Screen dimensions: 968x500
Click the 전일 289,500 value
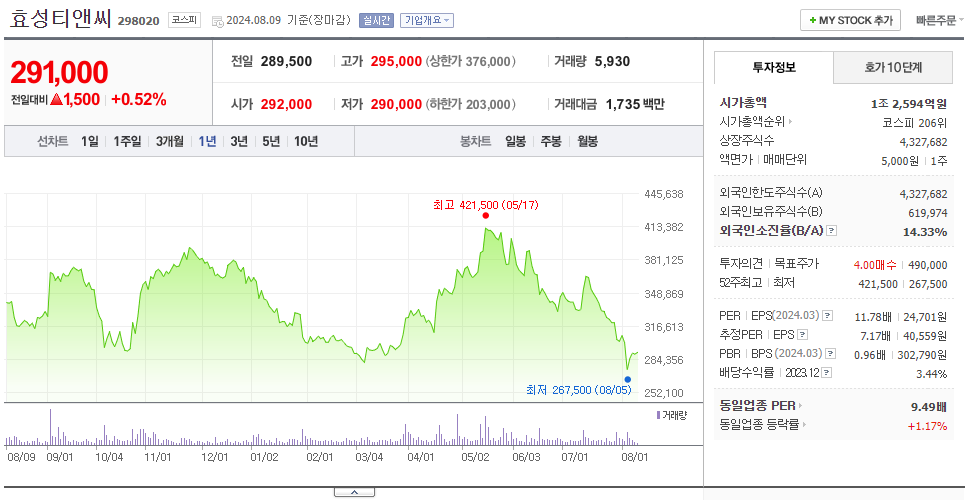click(x=286, y=61)
